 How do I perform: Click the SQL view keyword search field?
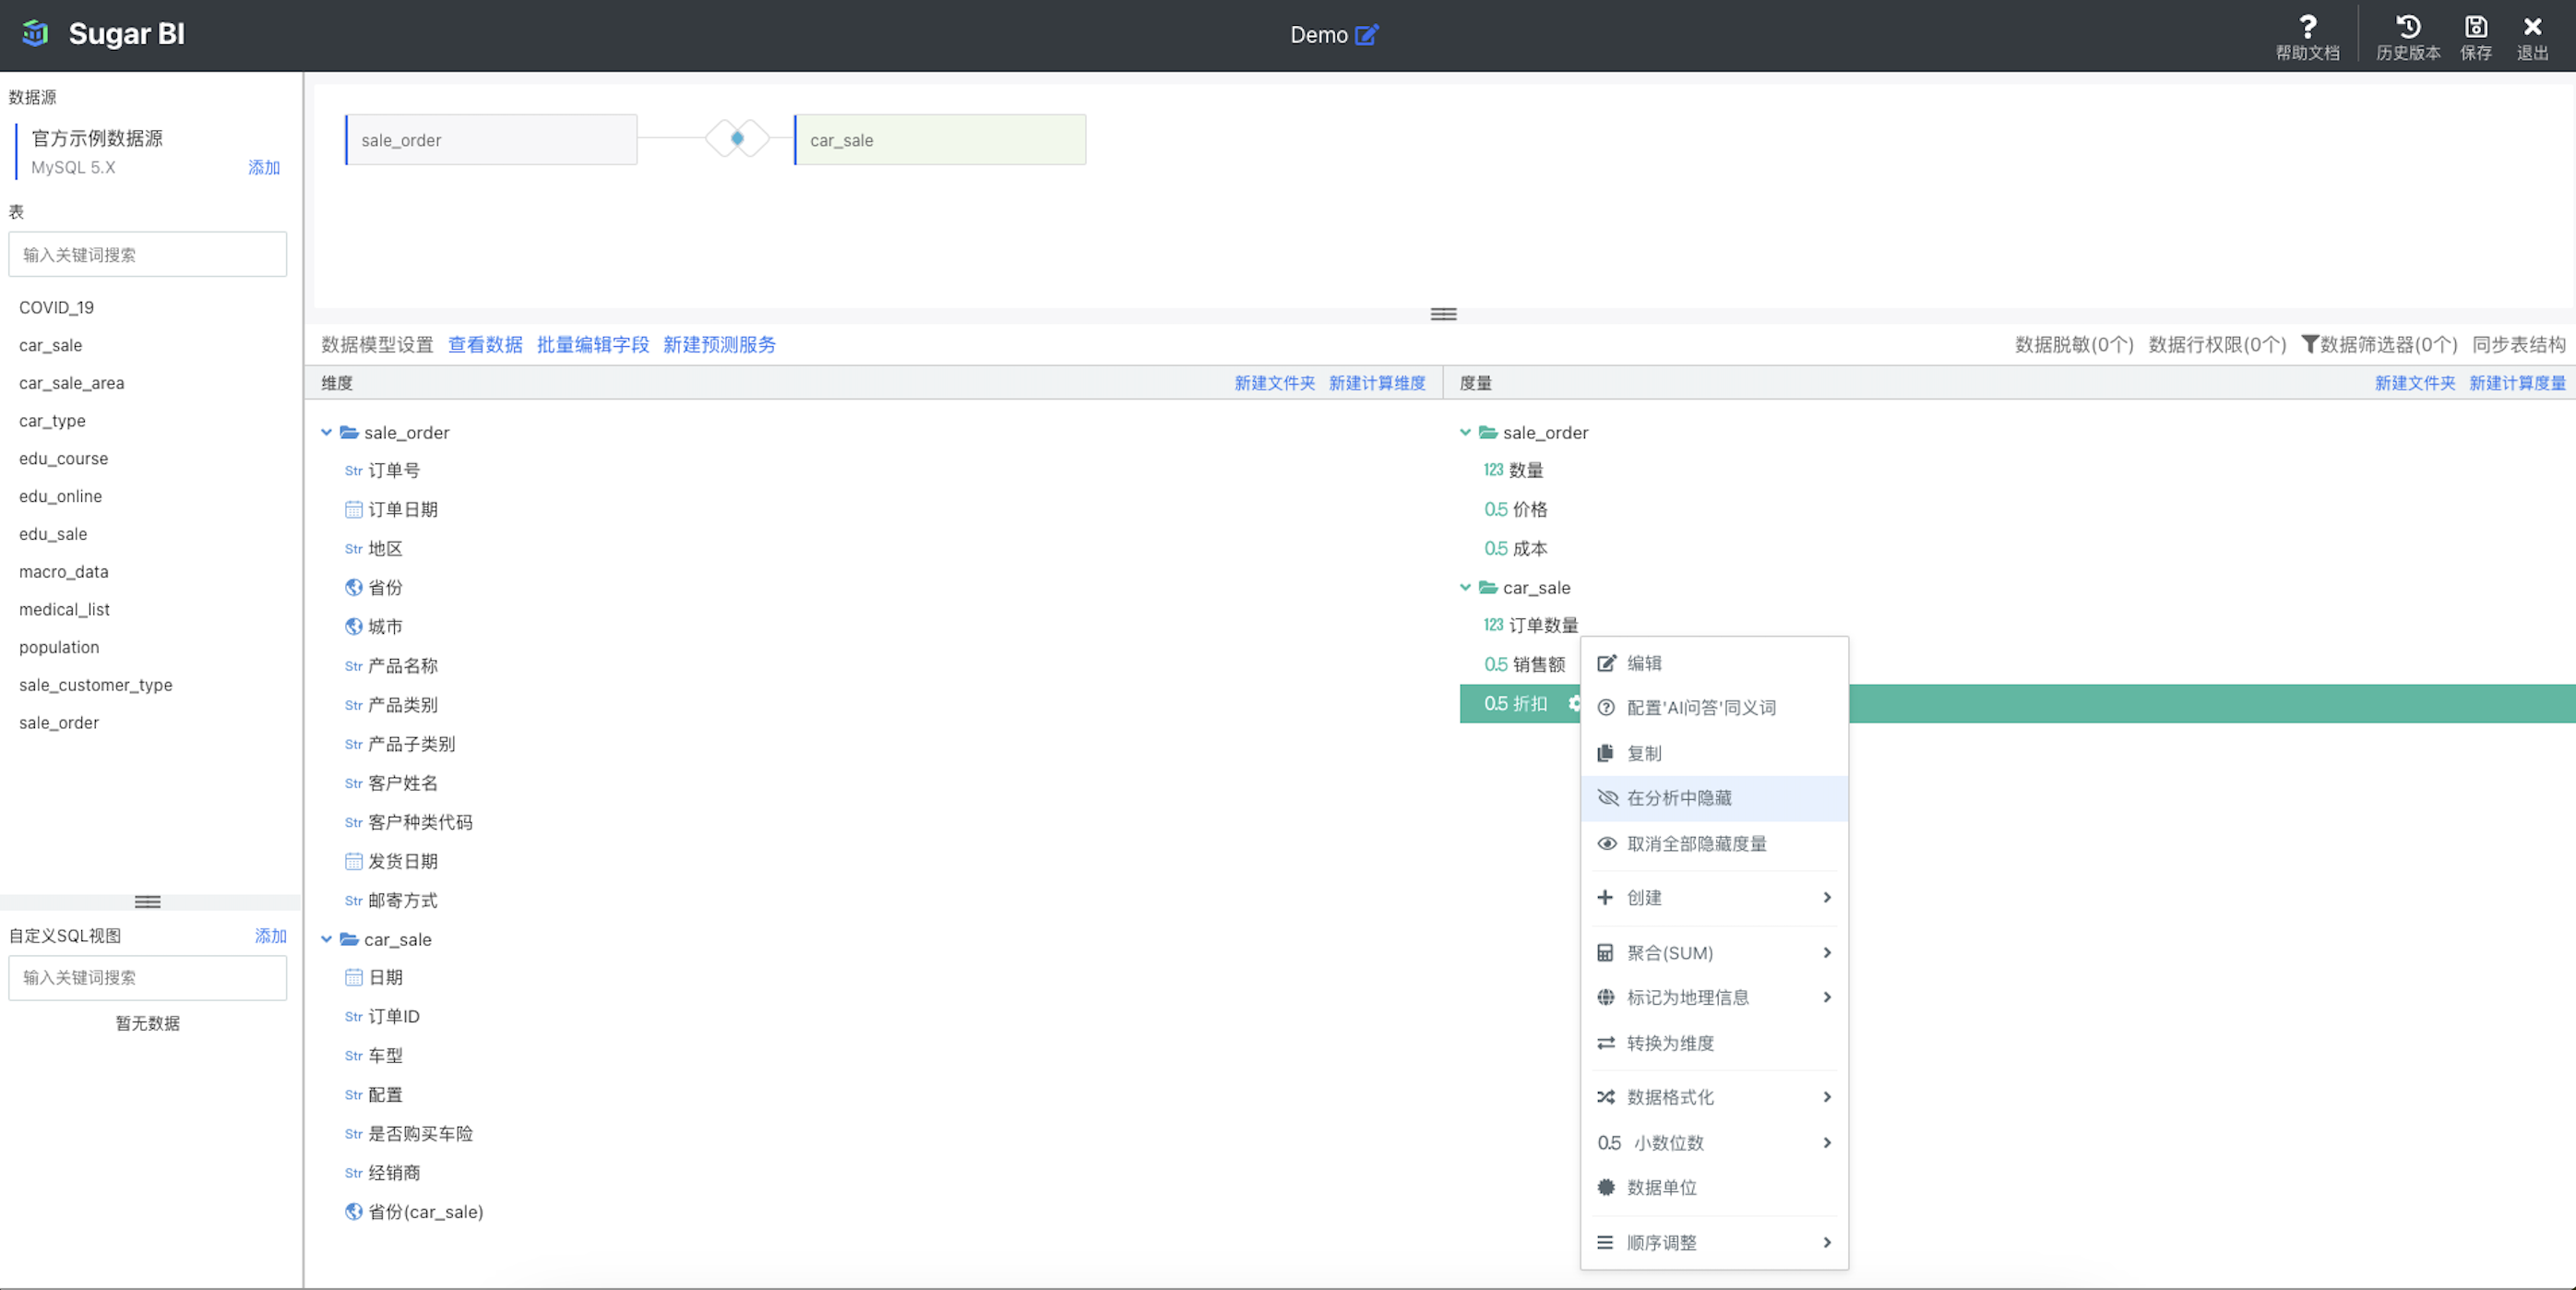(x=148, y=978)
